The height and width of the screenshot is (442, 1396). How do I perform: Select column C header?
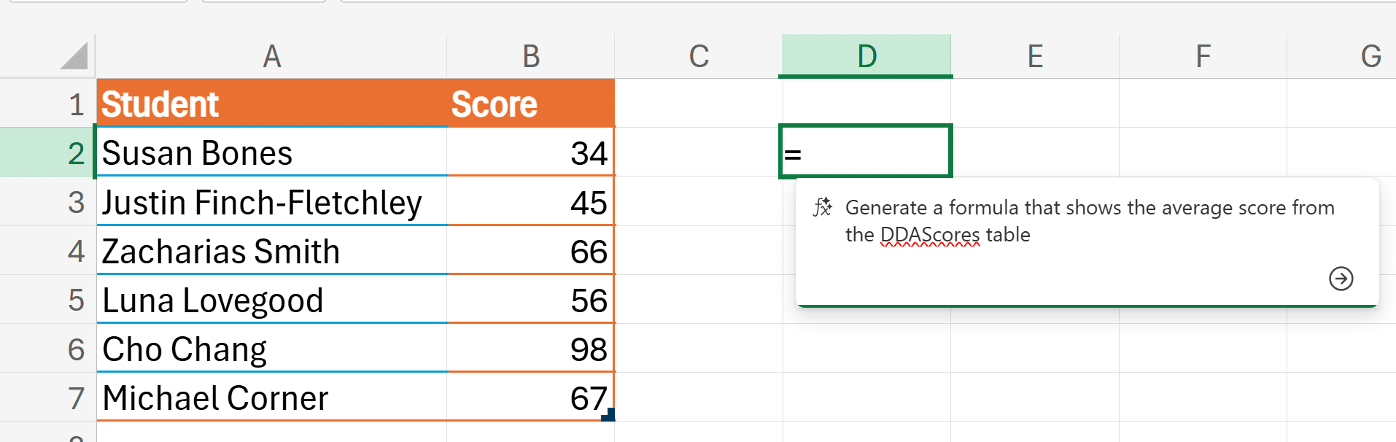point(699,56)
